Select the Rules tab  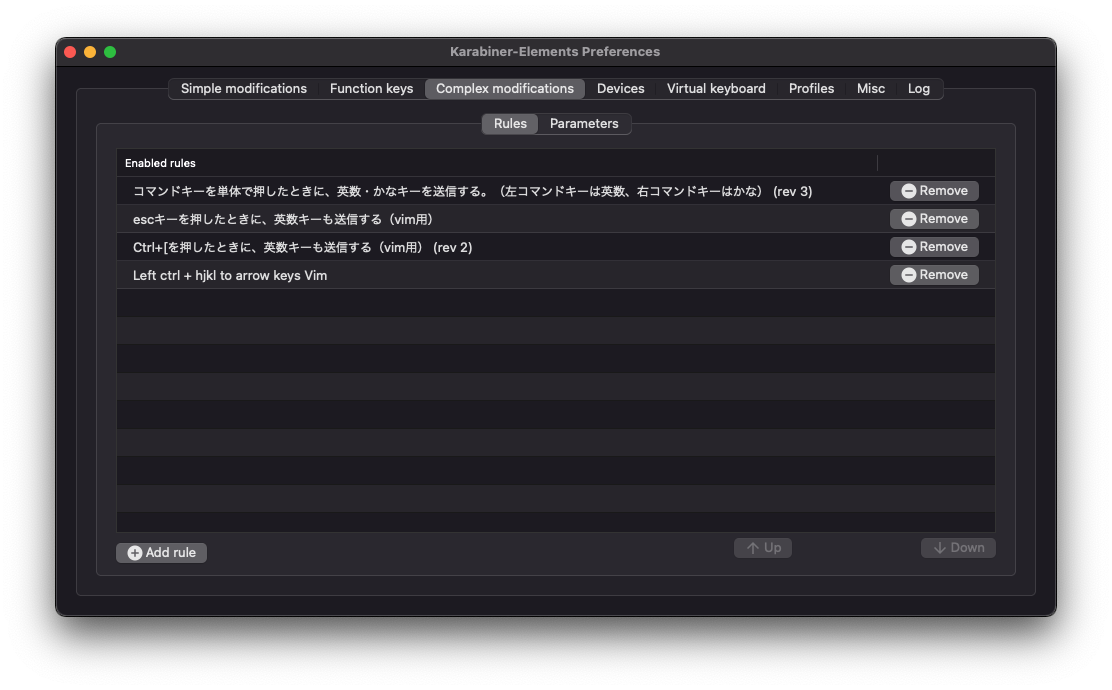510,123
